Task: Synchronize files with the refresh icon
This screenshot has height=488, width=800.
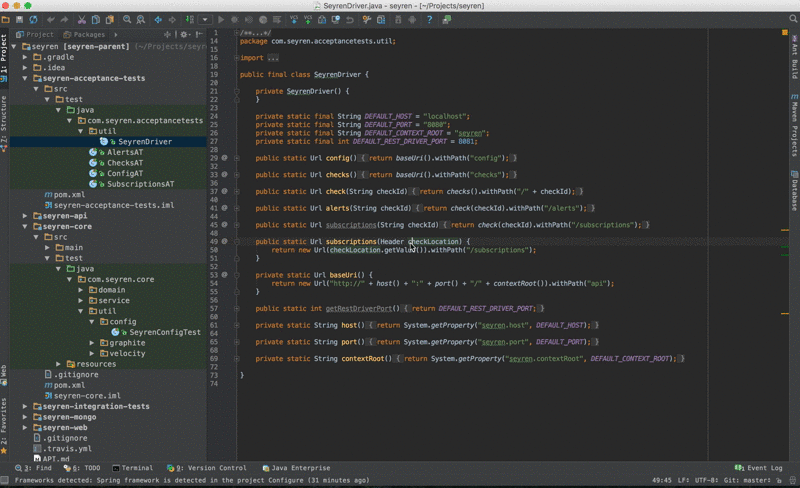Action: 33,19
